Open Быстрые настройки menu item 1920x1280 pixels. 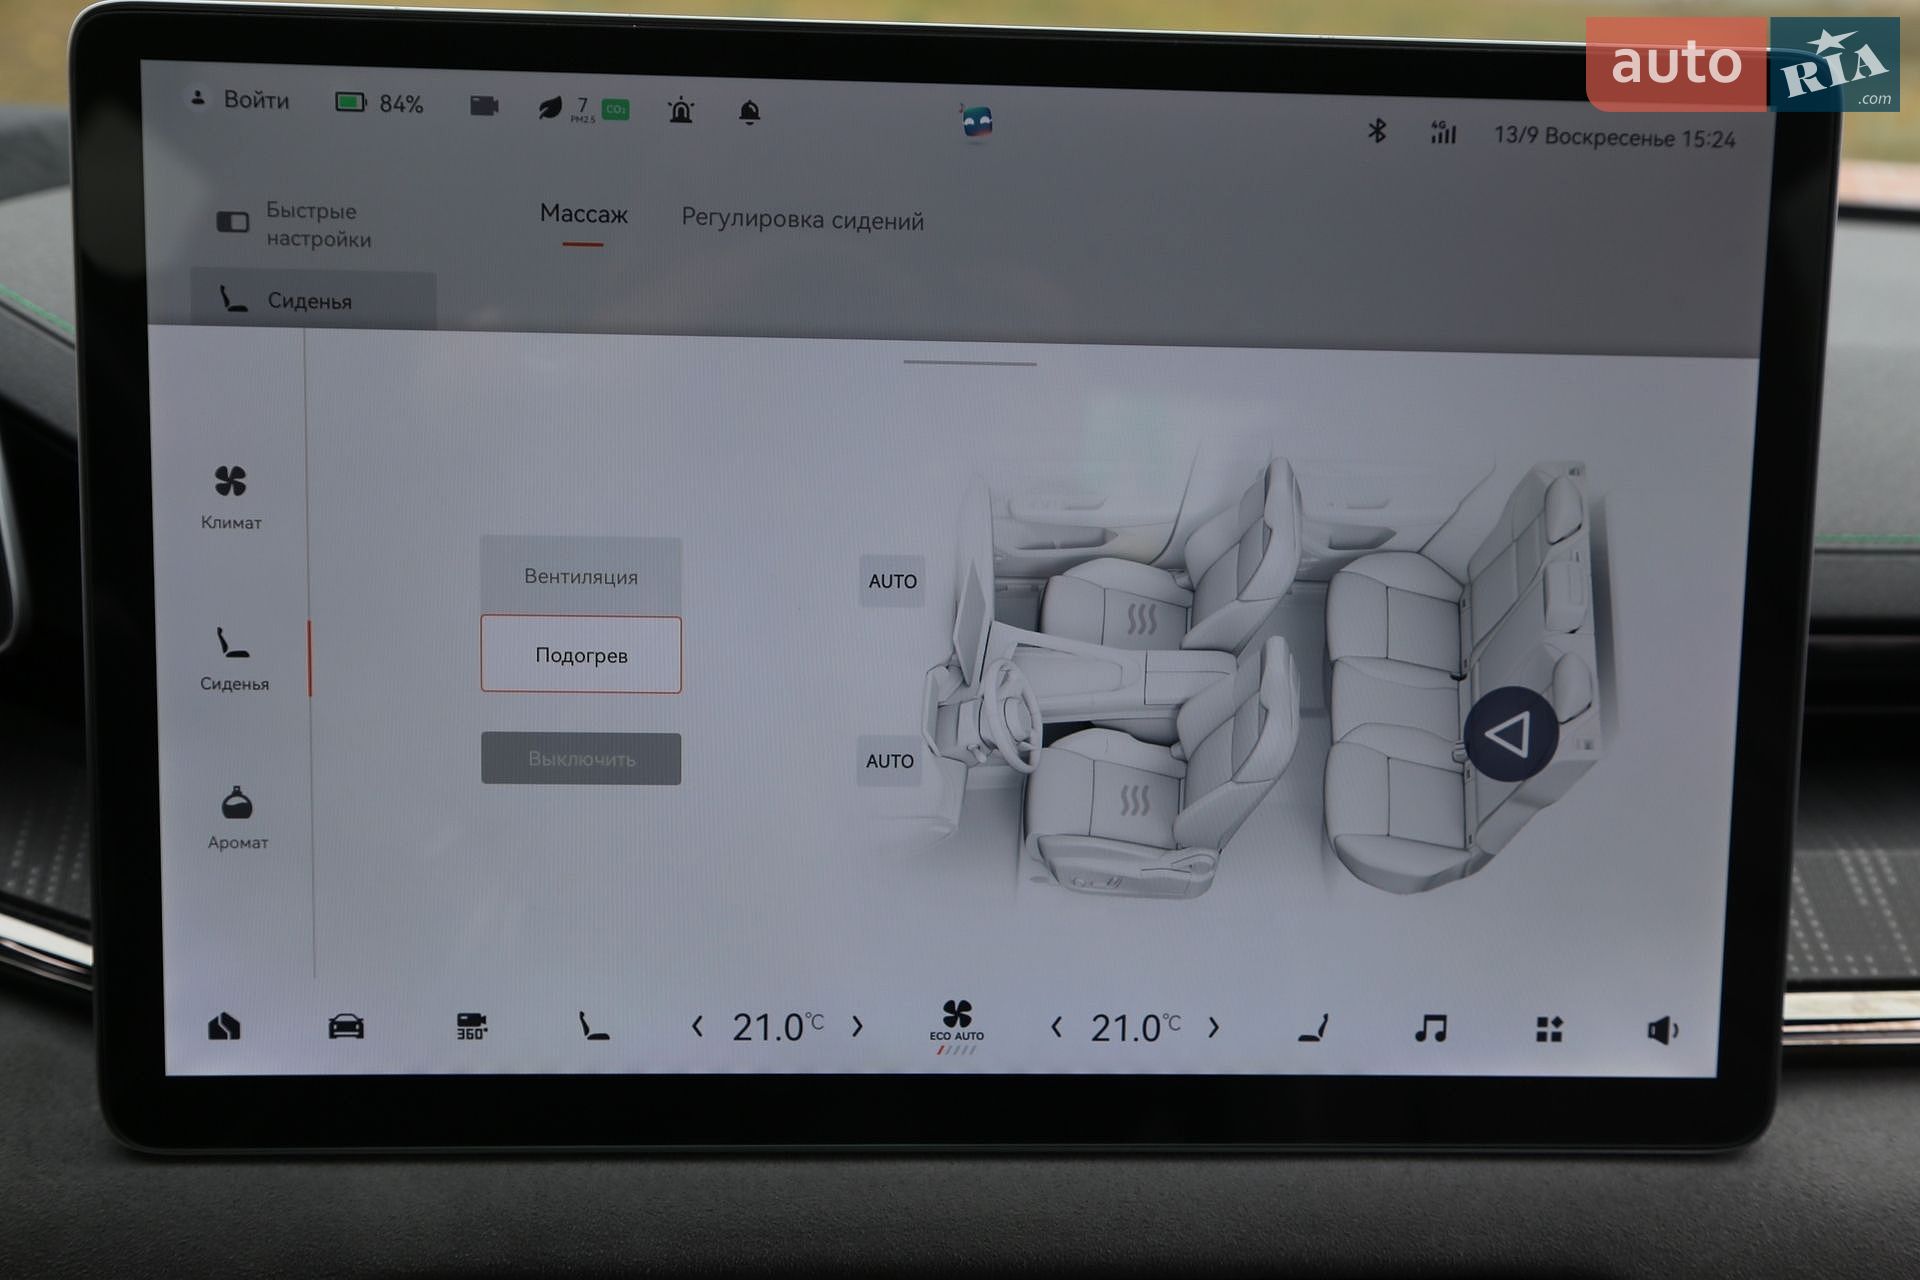click(x=296, y=224)
